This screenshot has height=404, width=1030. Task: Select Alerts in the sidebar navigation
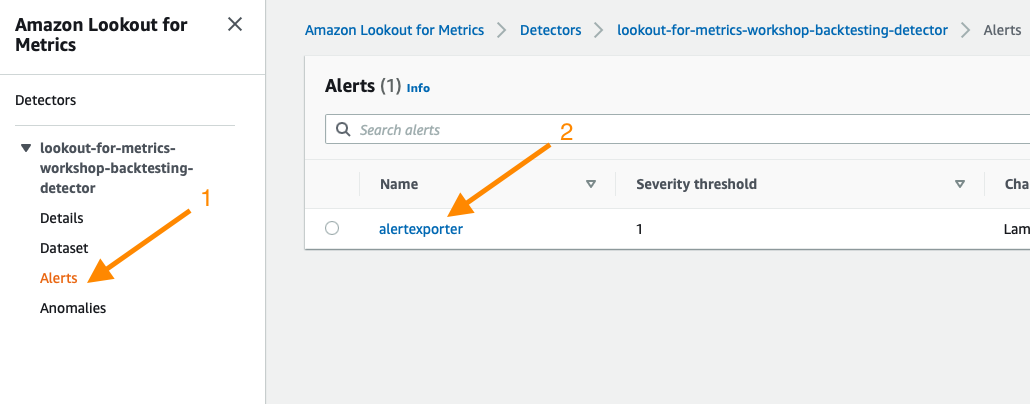[58, 278]
